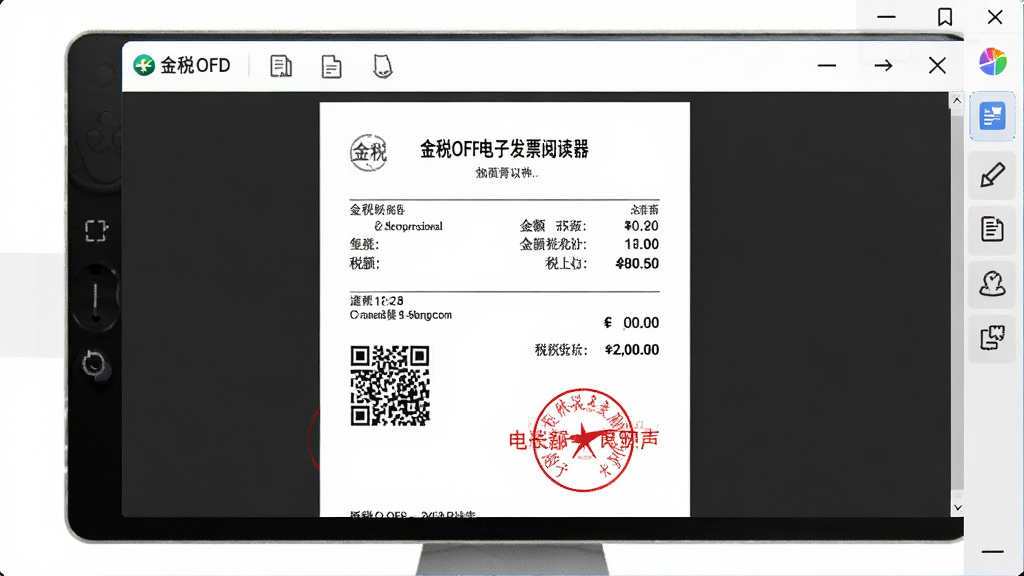Click the scrollbar down arrow
This screenshot has width=1024, height=576.
(x=957, y=507)
